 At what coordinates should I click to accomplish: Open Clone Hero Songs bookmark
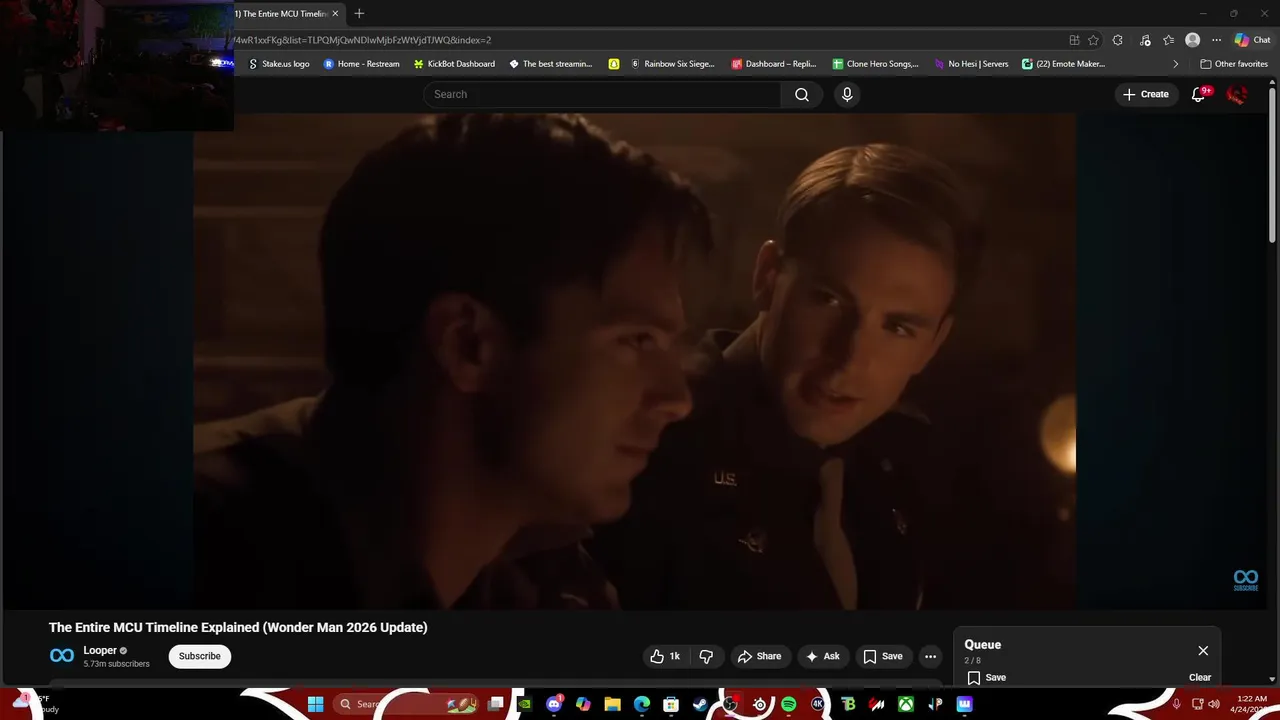coord(876,64)
